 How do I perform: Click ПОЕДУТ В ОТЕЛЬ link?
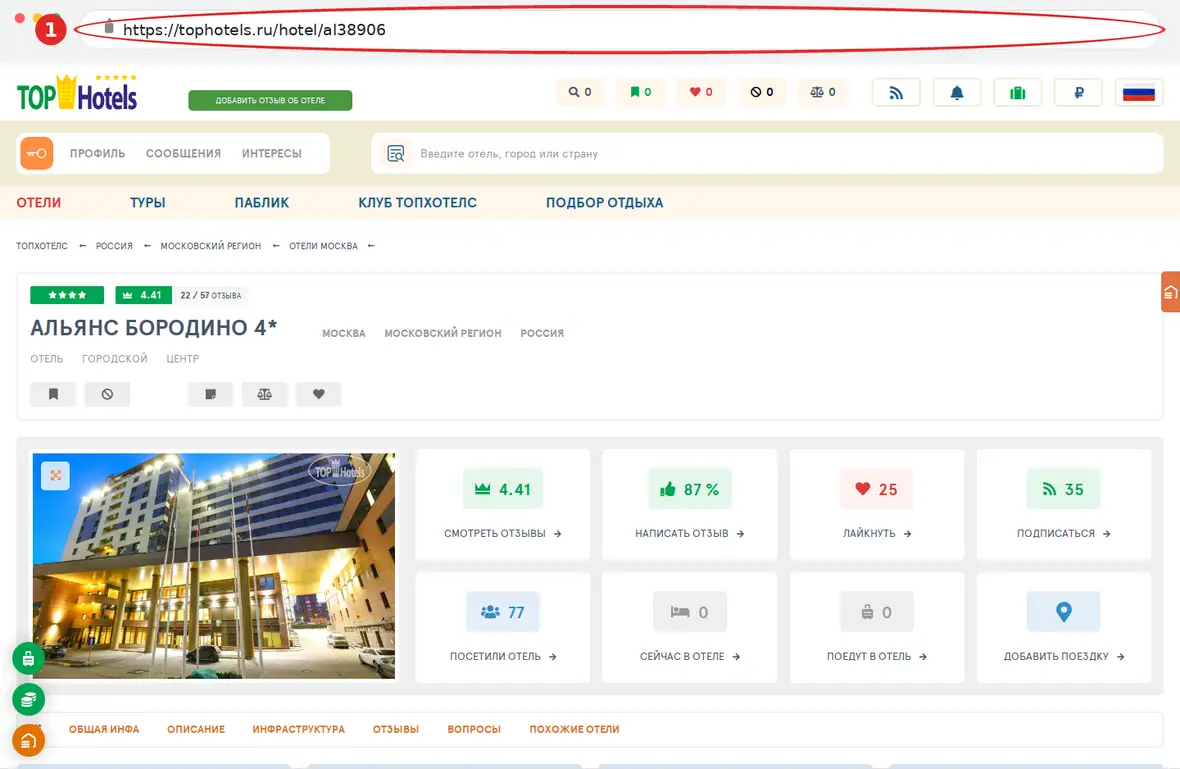[x=877, y=656]
